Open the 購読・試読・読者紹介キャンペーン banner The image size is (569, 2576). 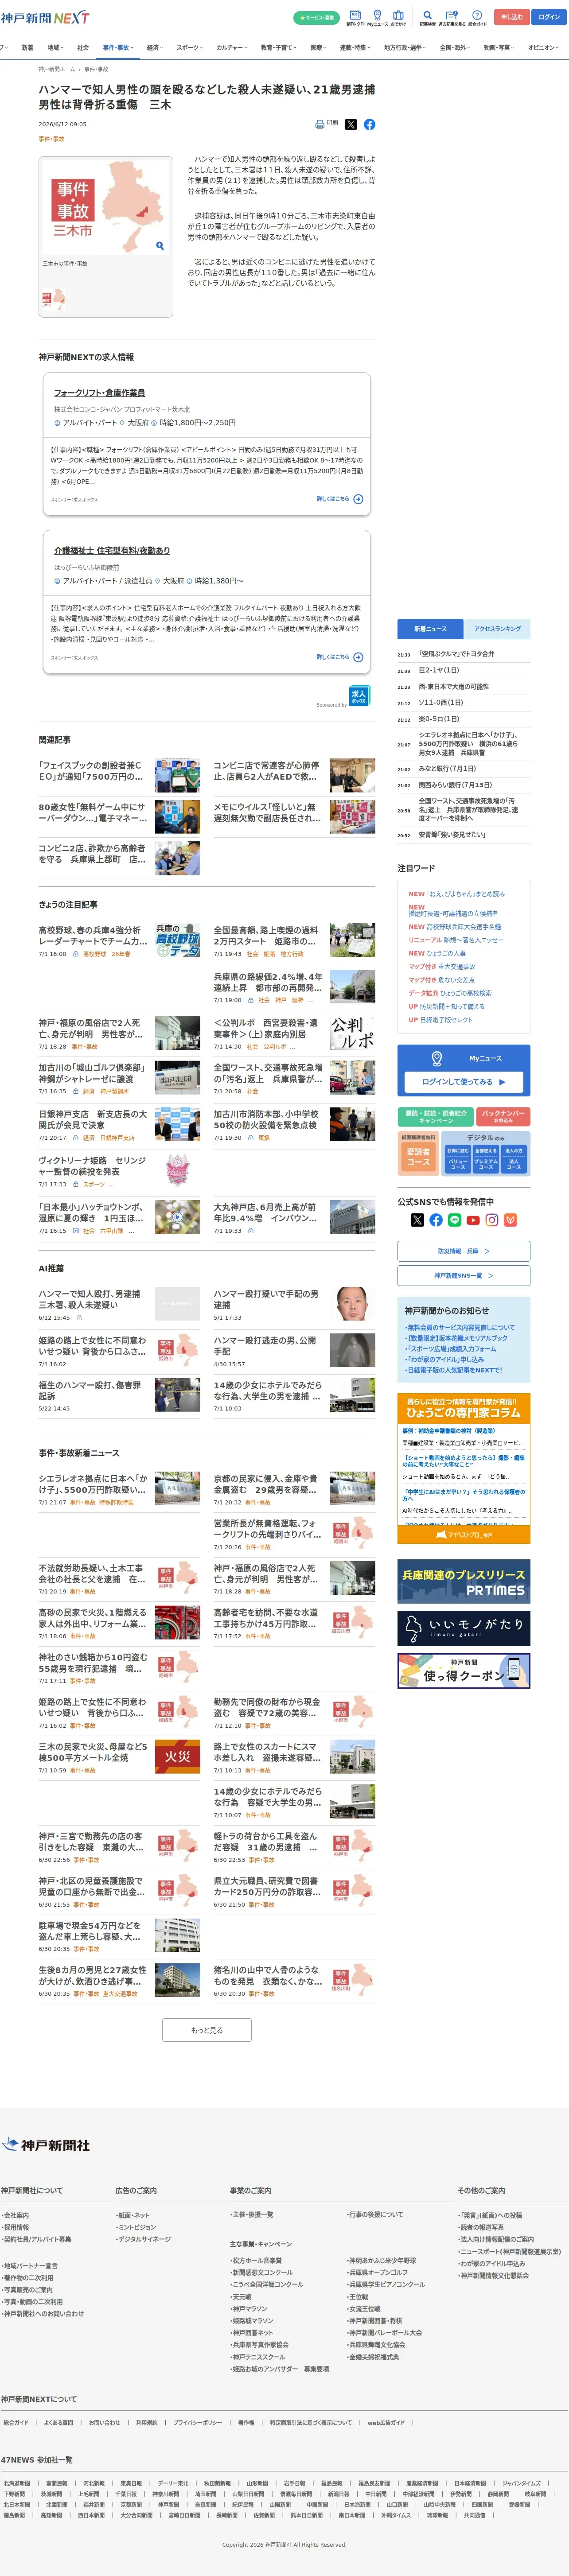tap(436, 1116)
